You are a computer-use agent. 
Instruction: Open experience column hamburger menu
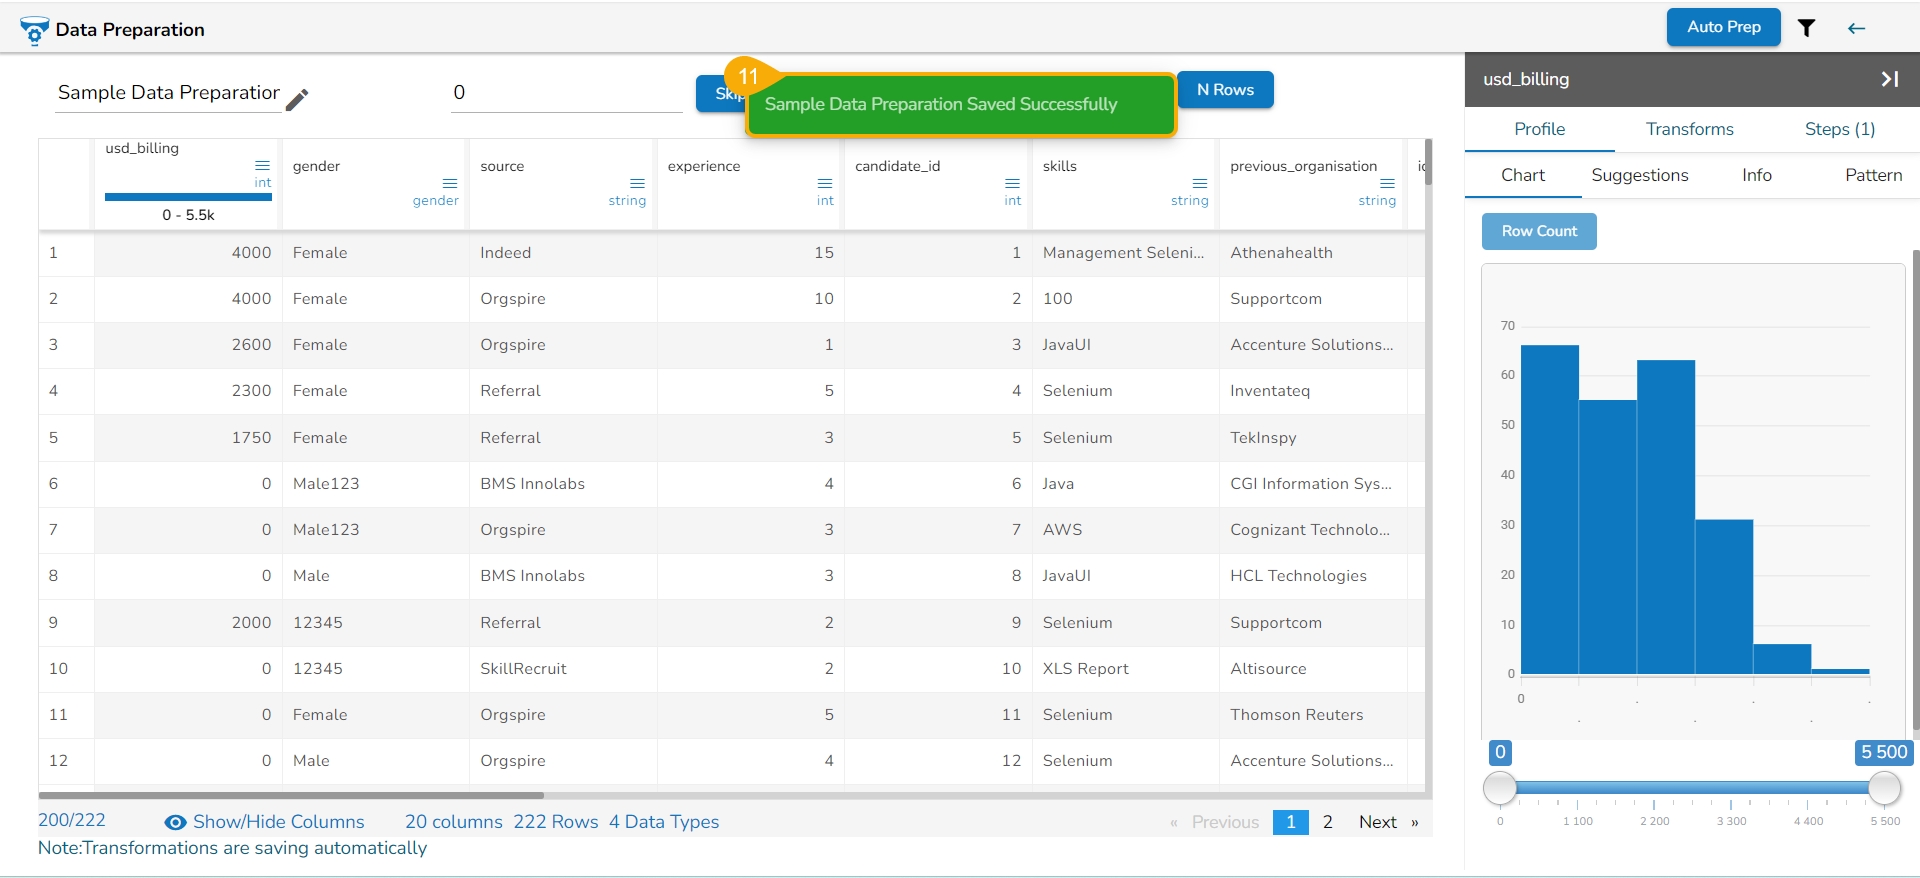tap(824, 183)
